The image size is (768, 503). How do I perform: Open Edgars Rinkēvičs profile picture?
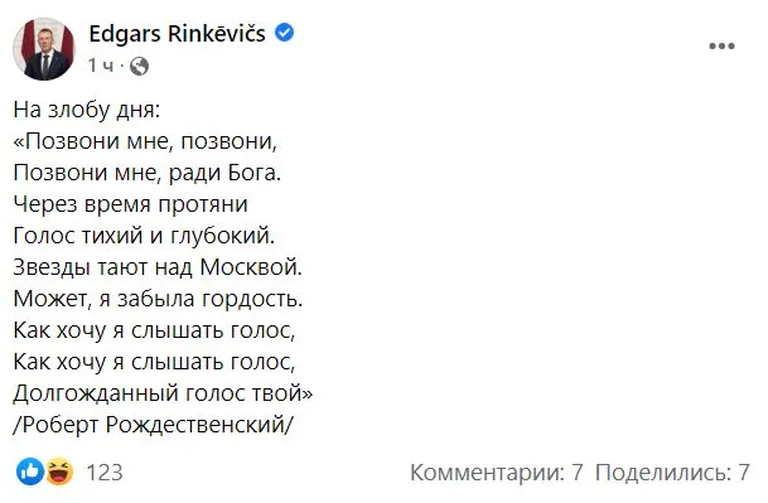[x=44, y=49]
